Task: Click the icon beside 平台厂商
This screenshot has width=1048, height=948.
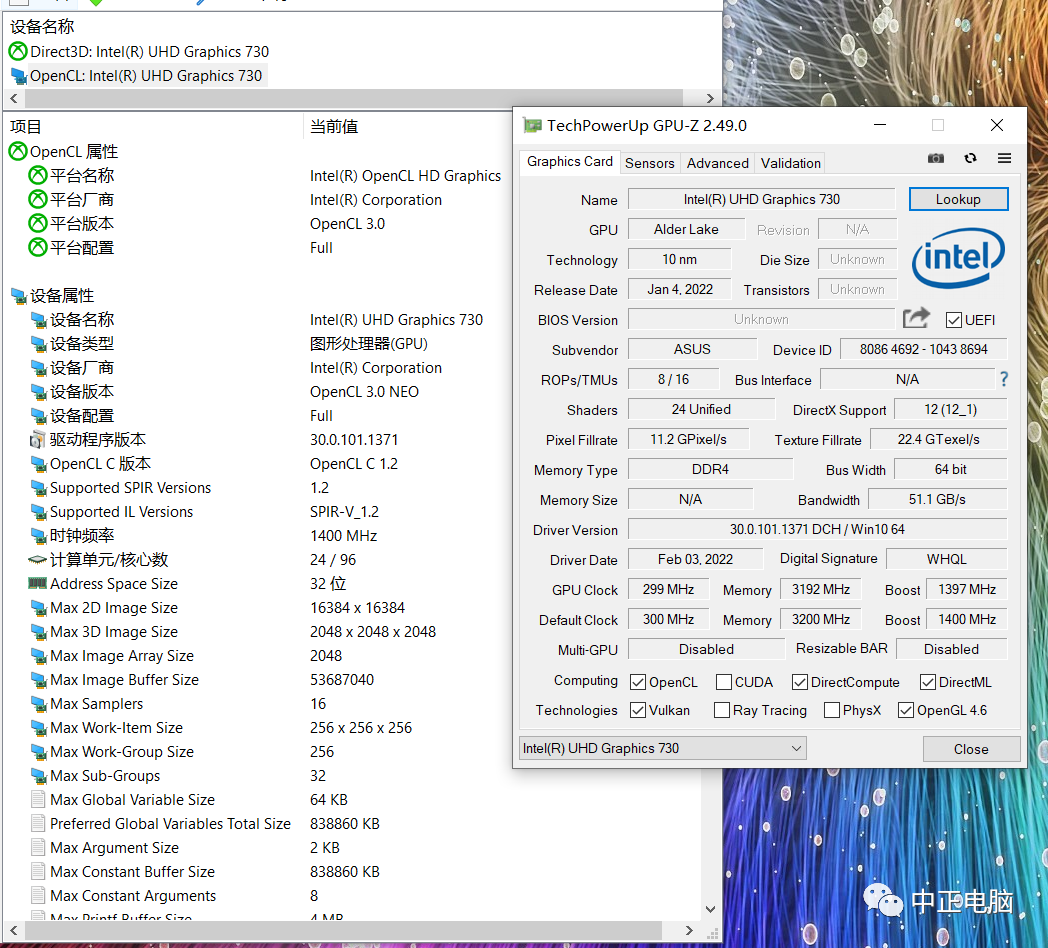Action: (x=38, y=200)
